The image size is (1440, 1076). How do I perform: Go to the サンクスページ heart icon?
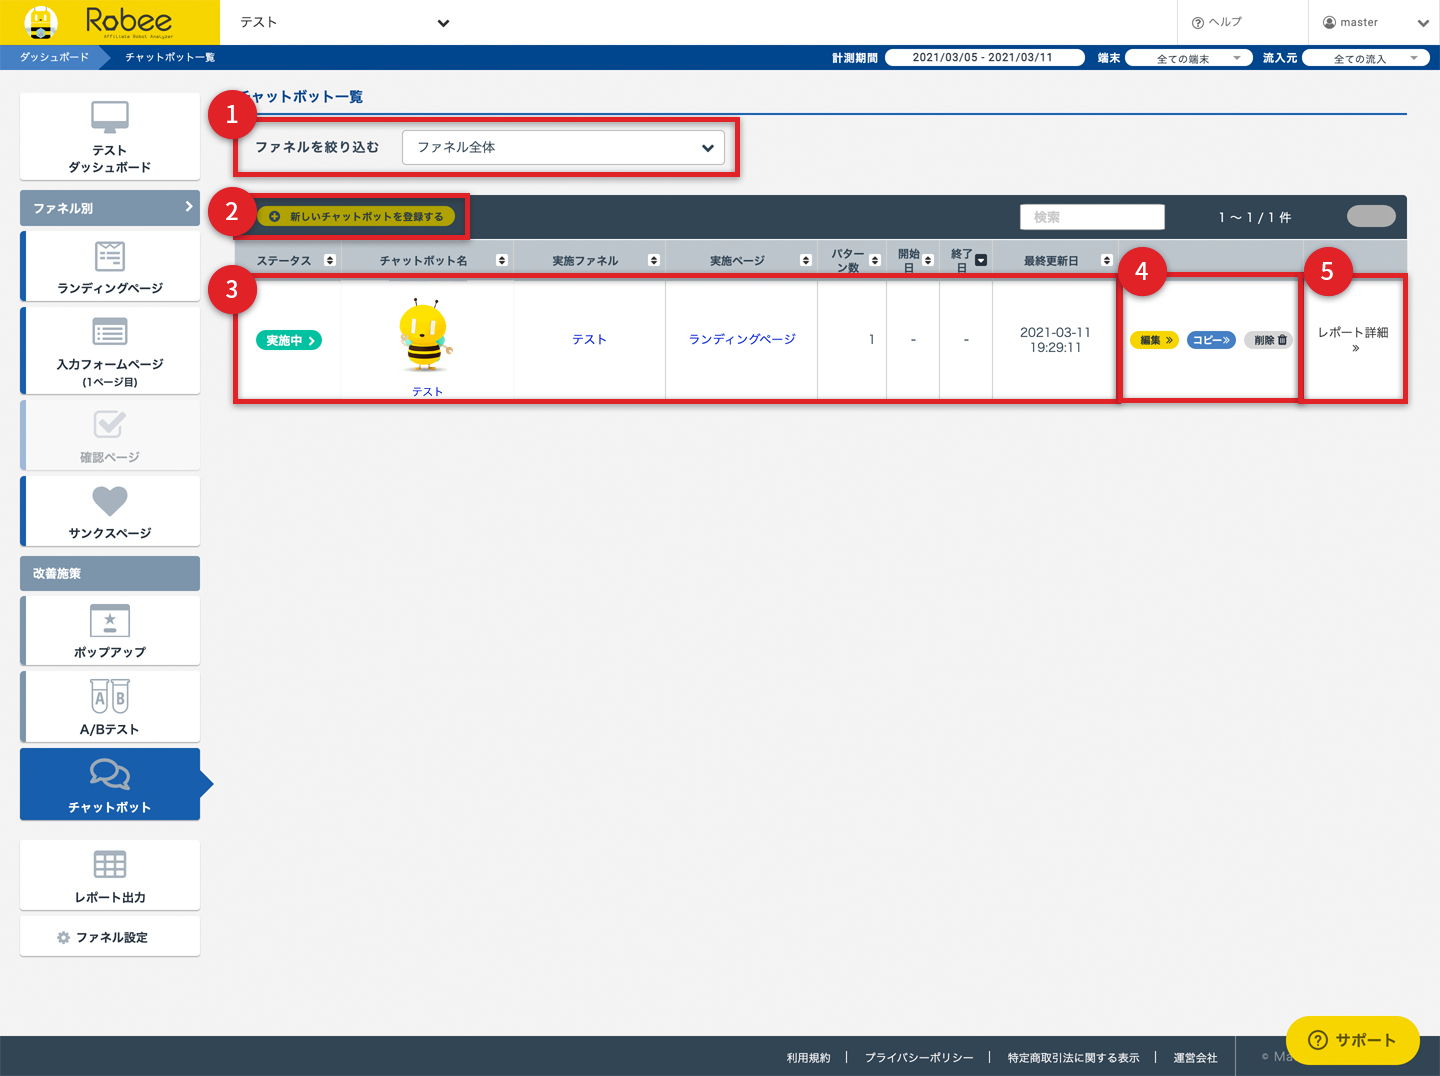click(x=110, y=501)
